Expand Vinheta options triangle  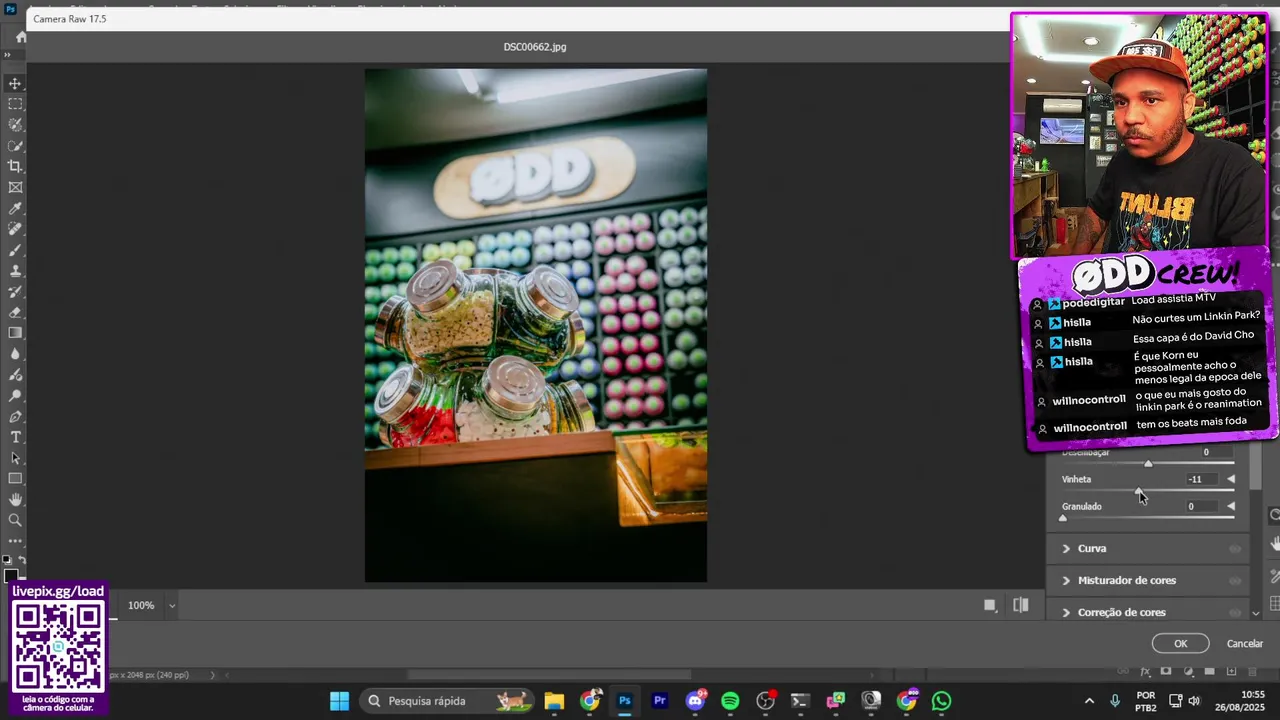pos(1231,479)
